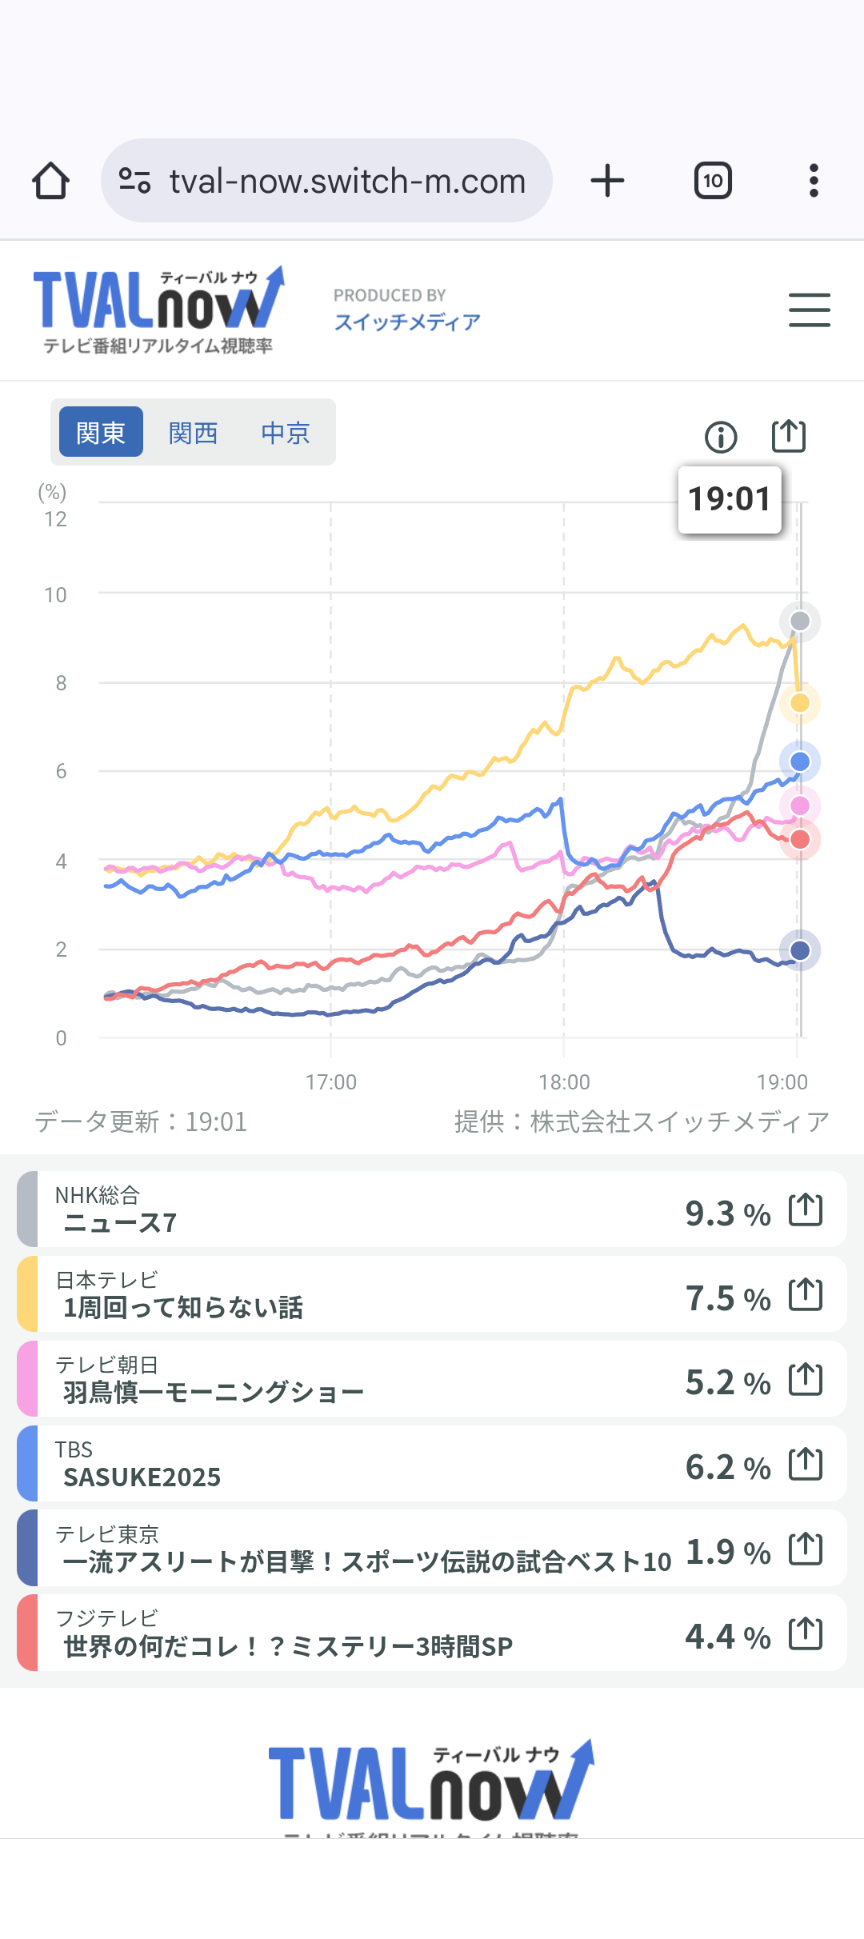Open a new browser tab
Image resolution: width=864 pixels, height=1939 pixels.
click(x=607, y=181)
